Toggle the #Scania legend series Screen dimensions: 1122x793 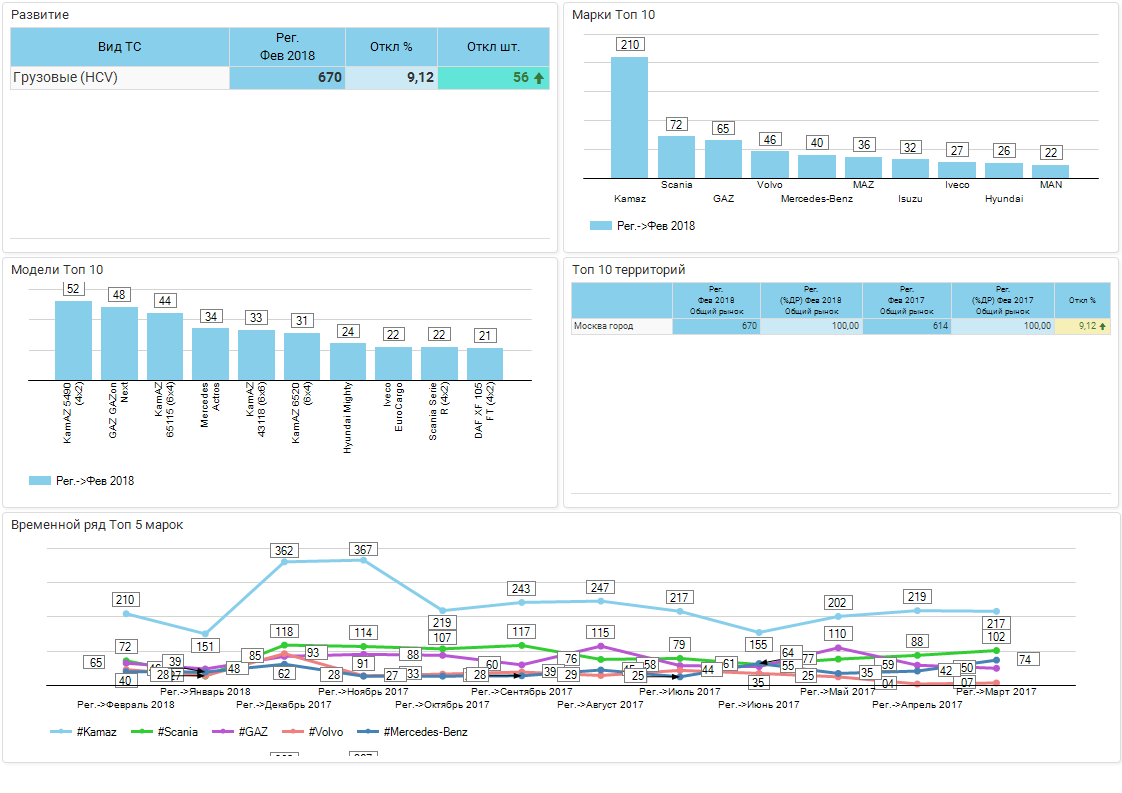tap(165, 731)
